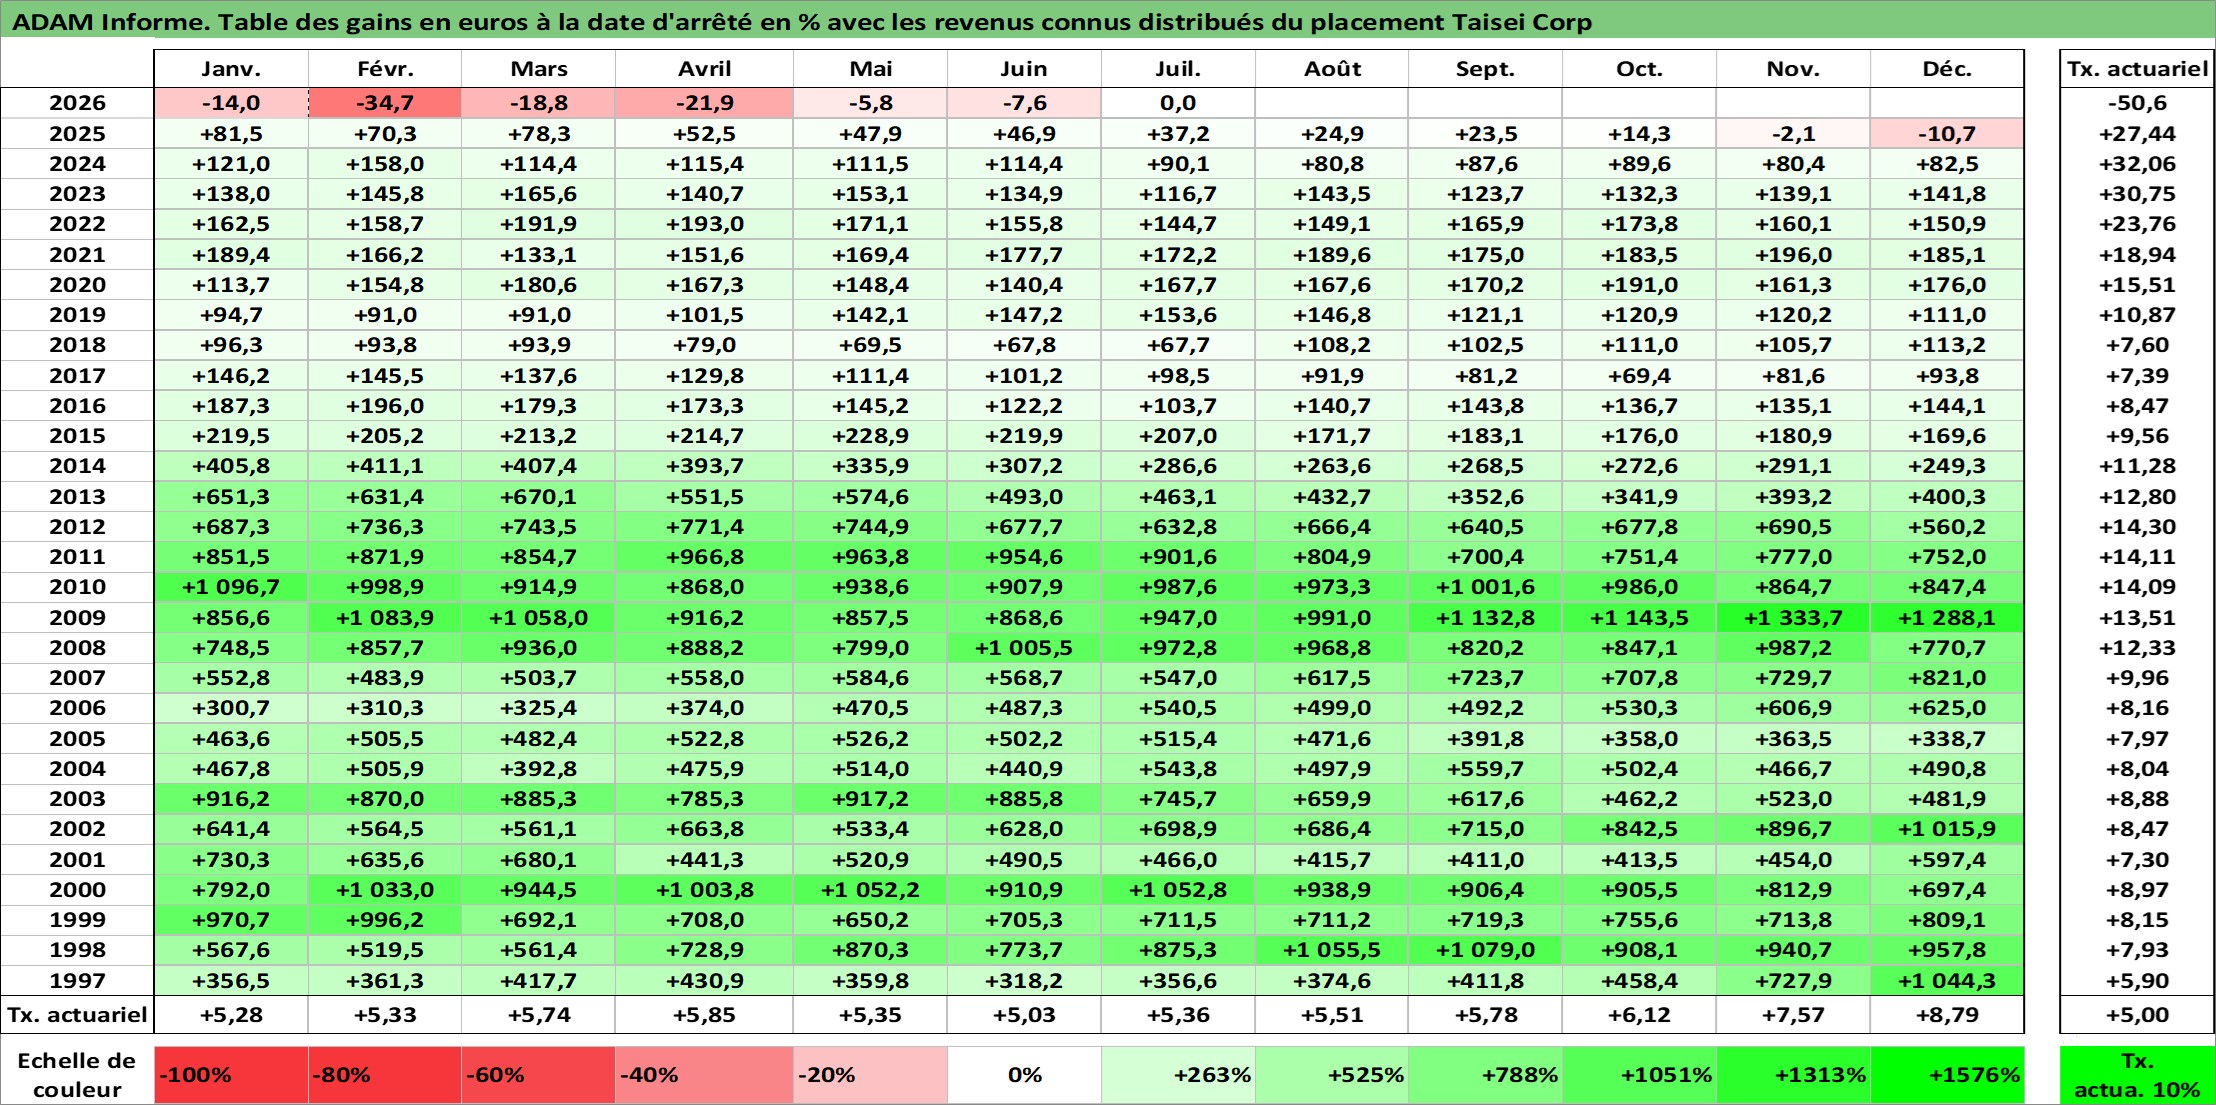Select the +300,7 cell for Janv. 2006
2216x1105 pixels.
coord(231,708)
